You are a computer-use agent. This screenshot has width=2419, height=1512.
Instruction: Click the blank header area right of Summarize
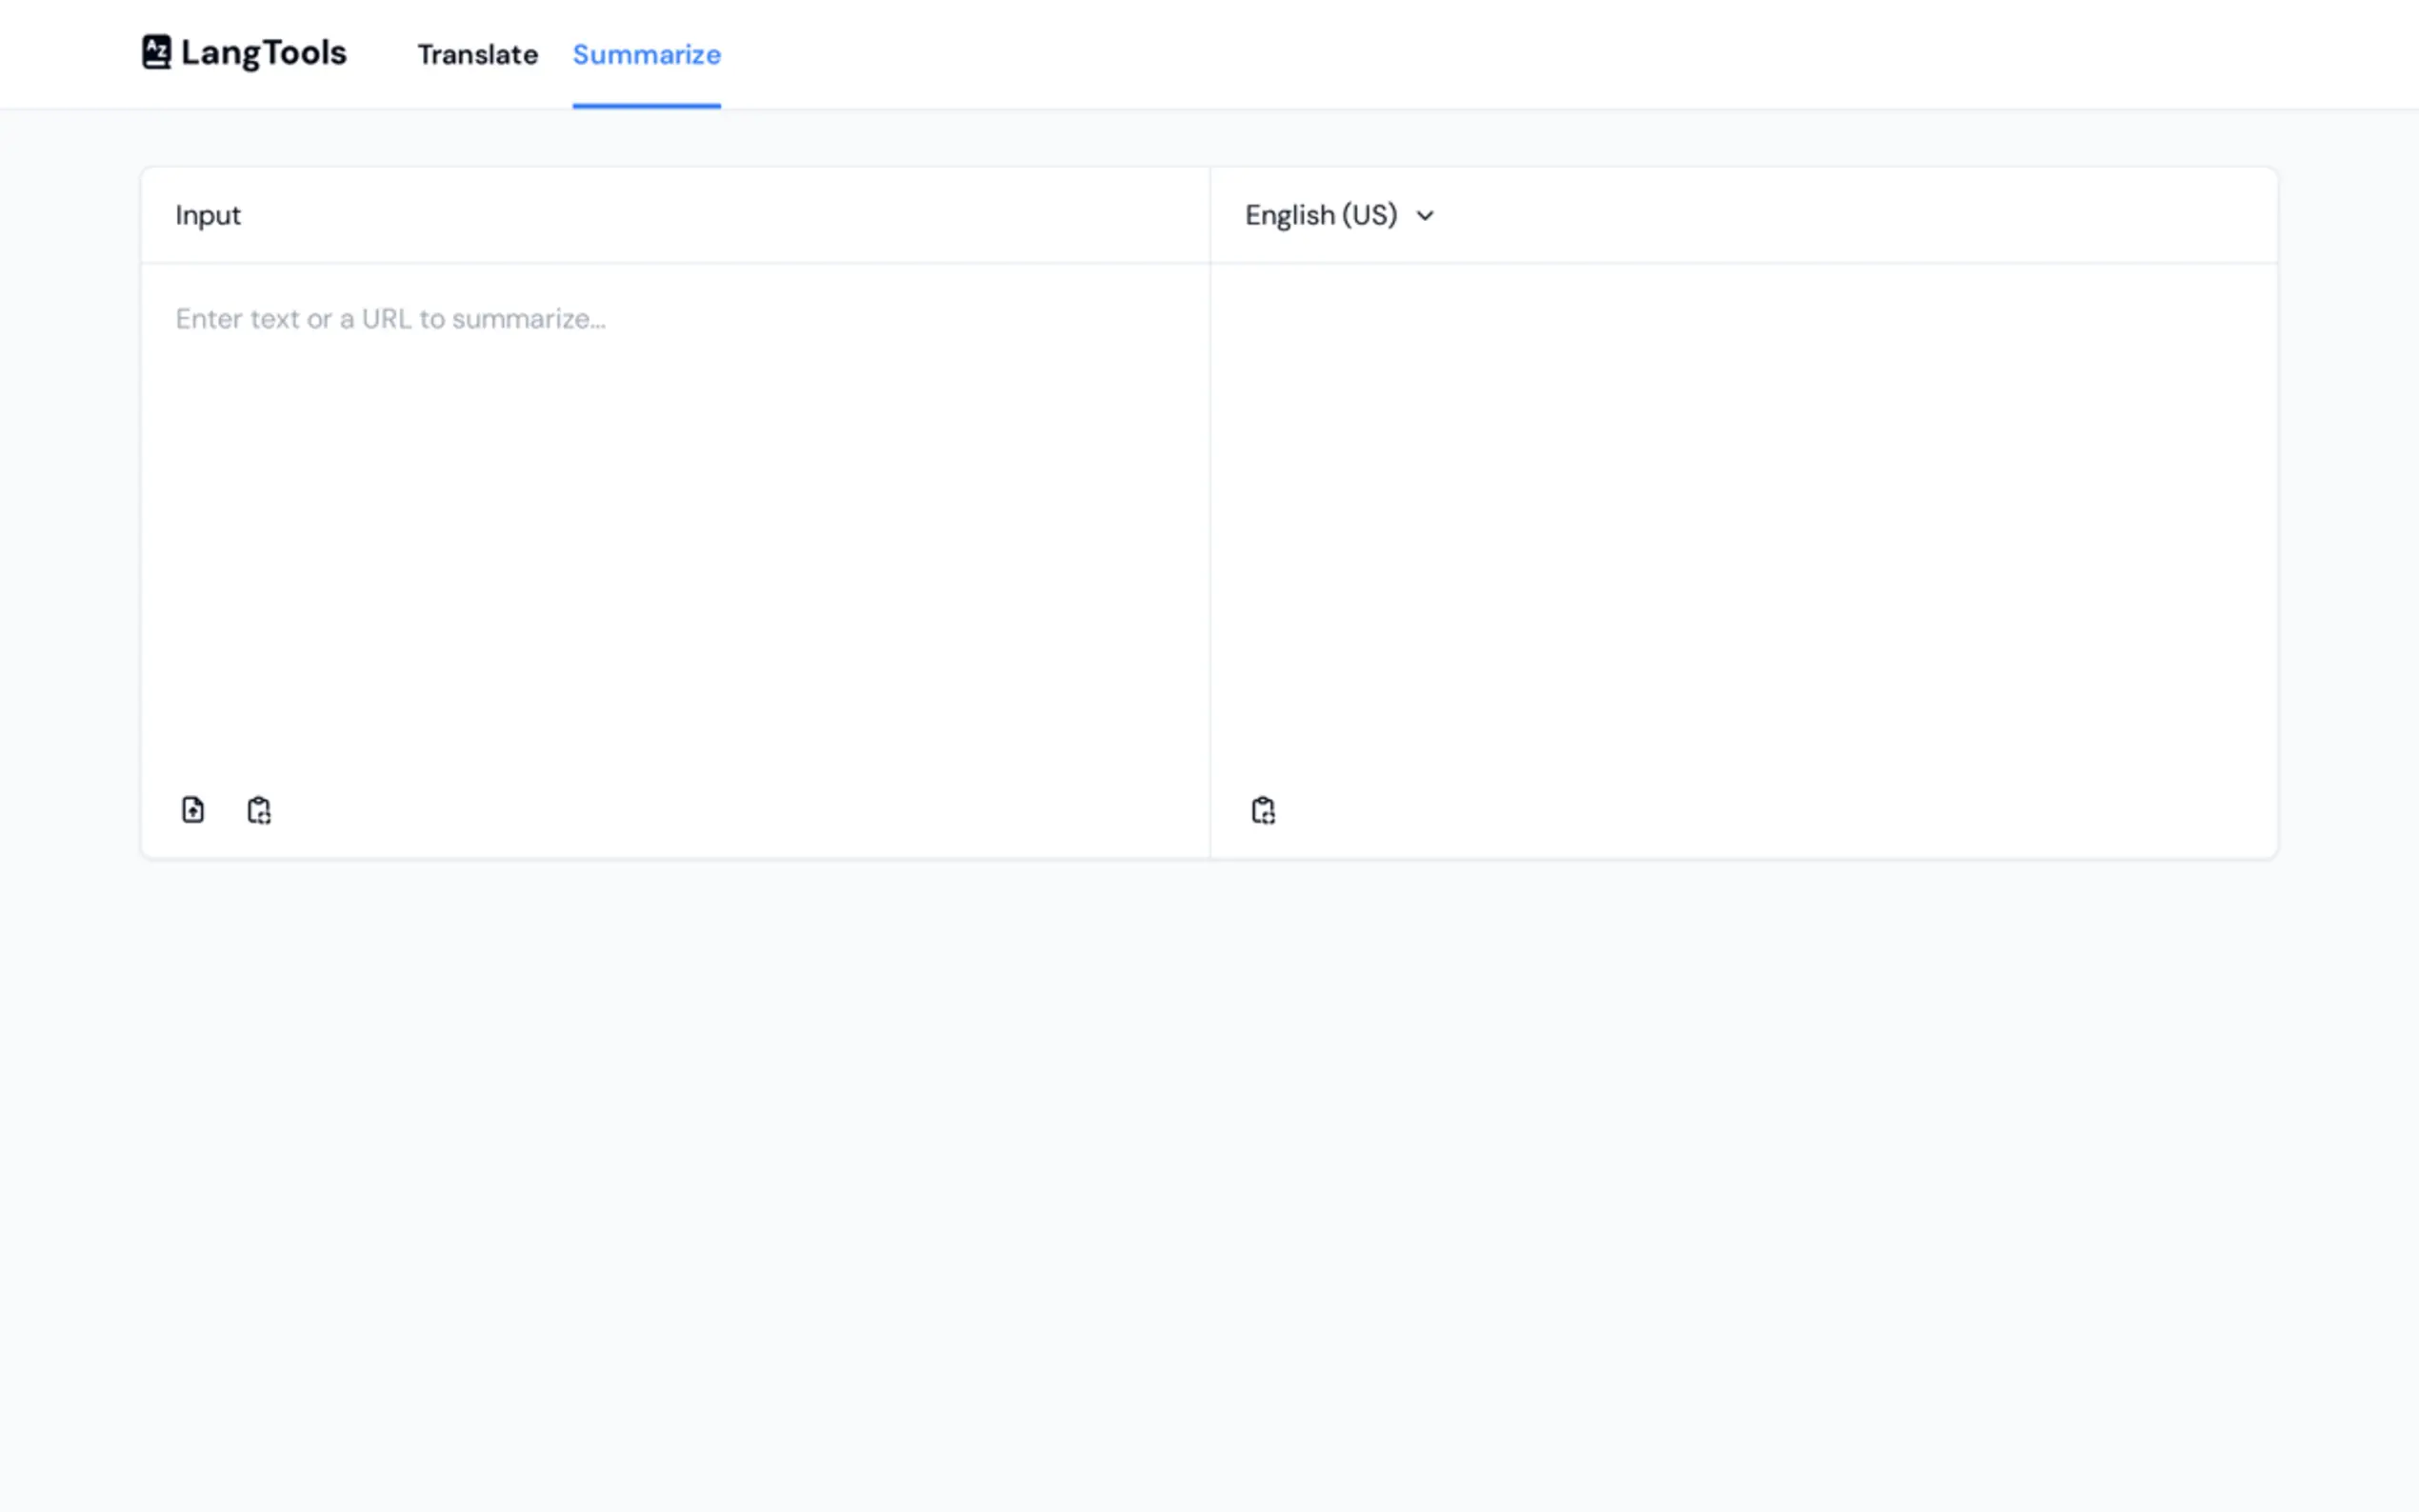pyautogui.click(x=1500, y=54)
